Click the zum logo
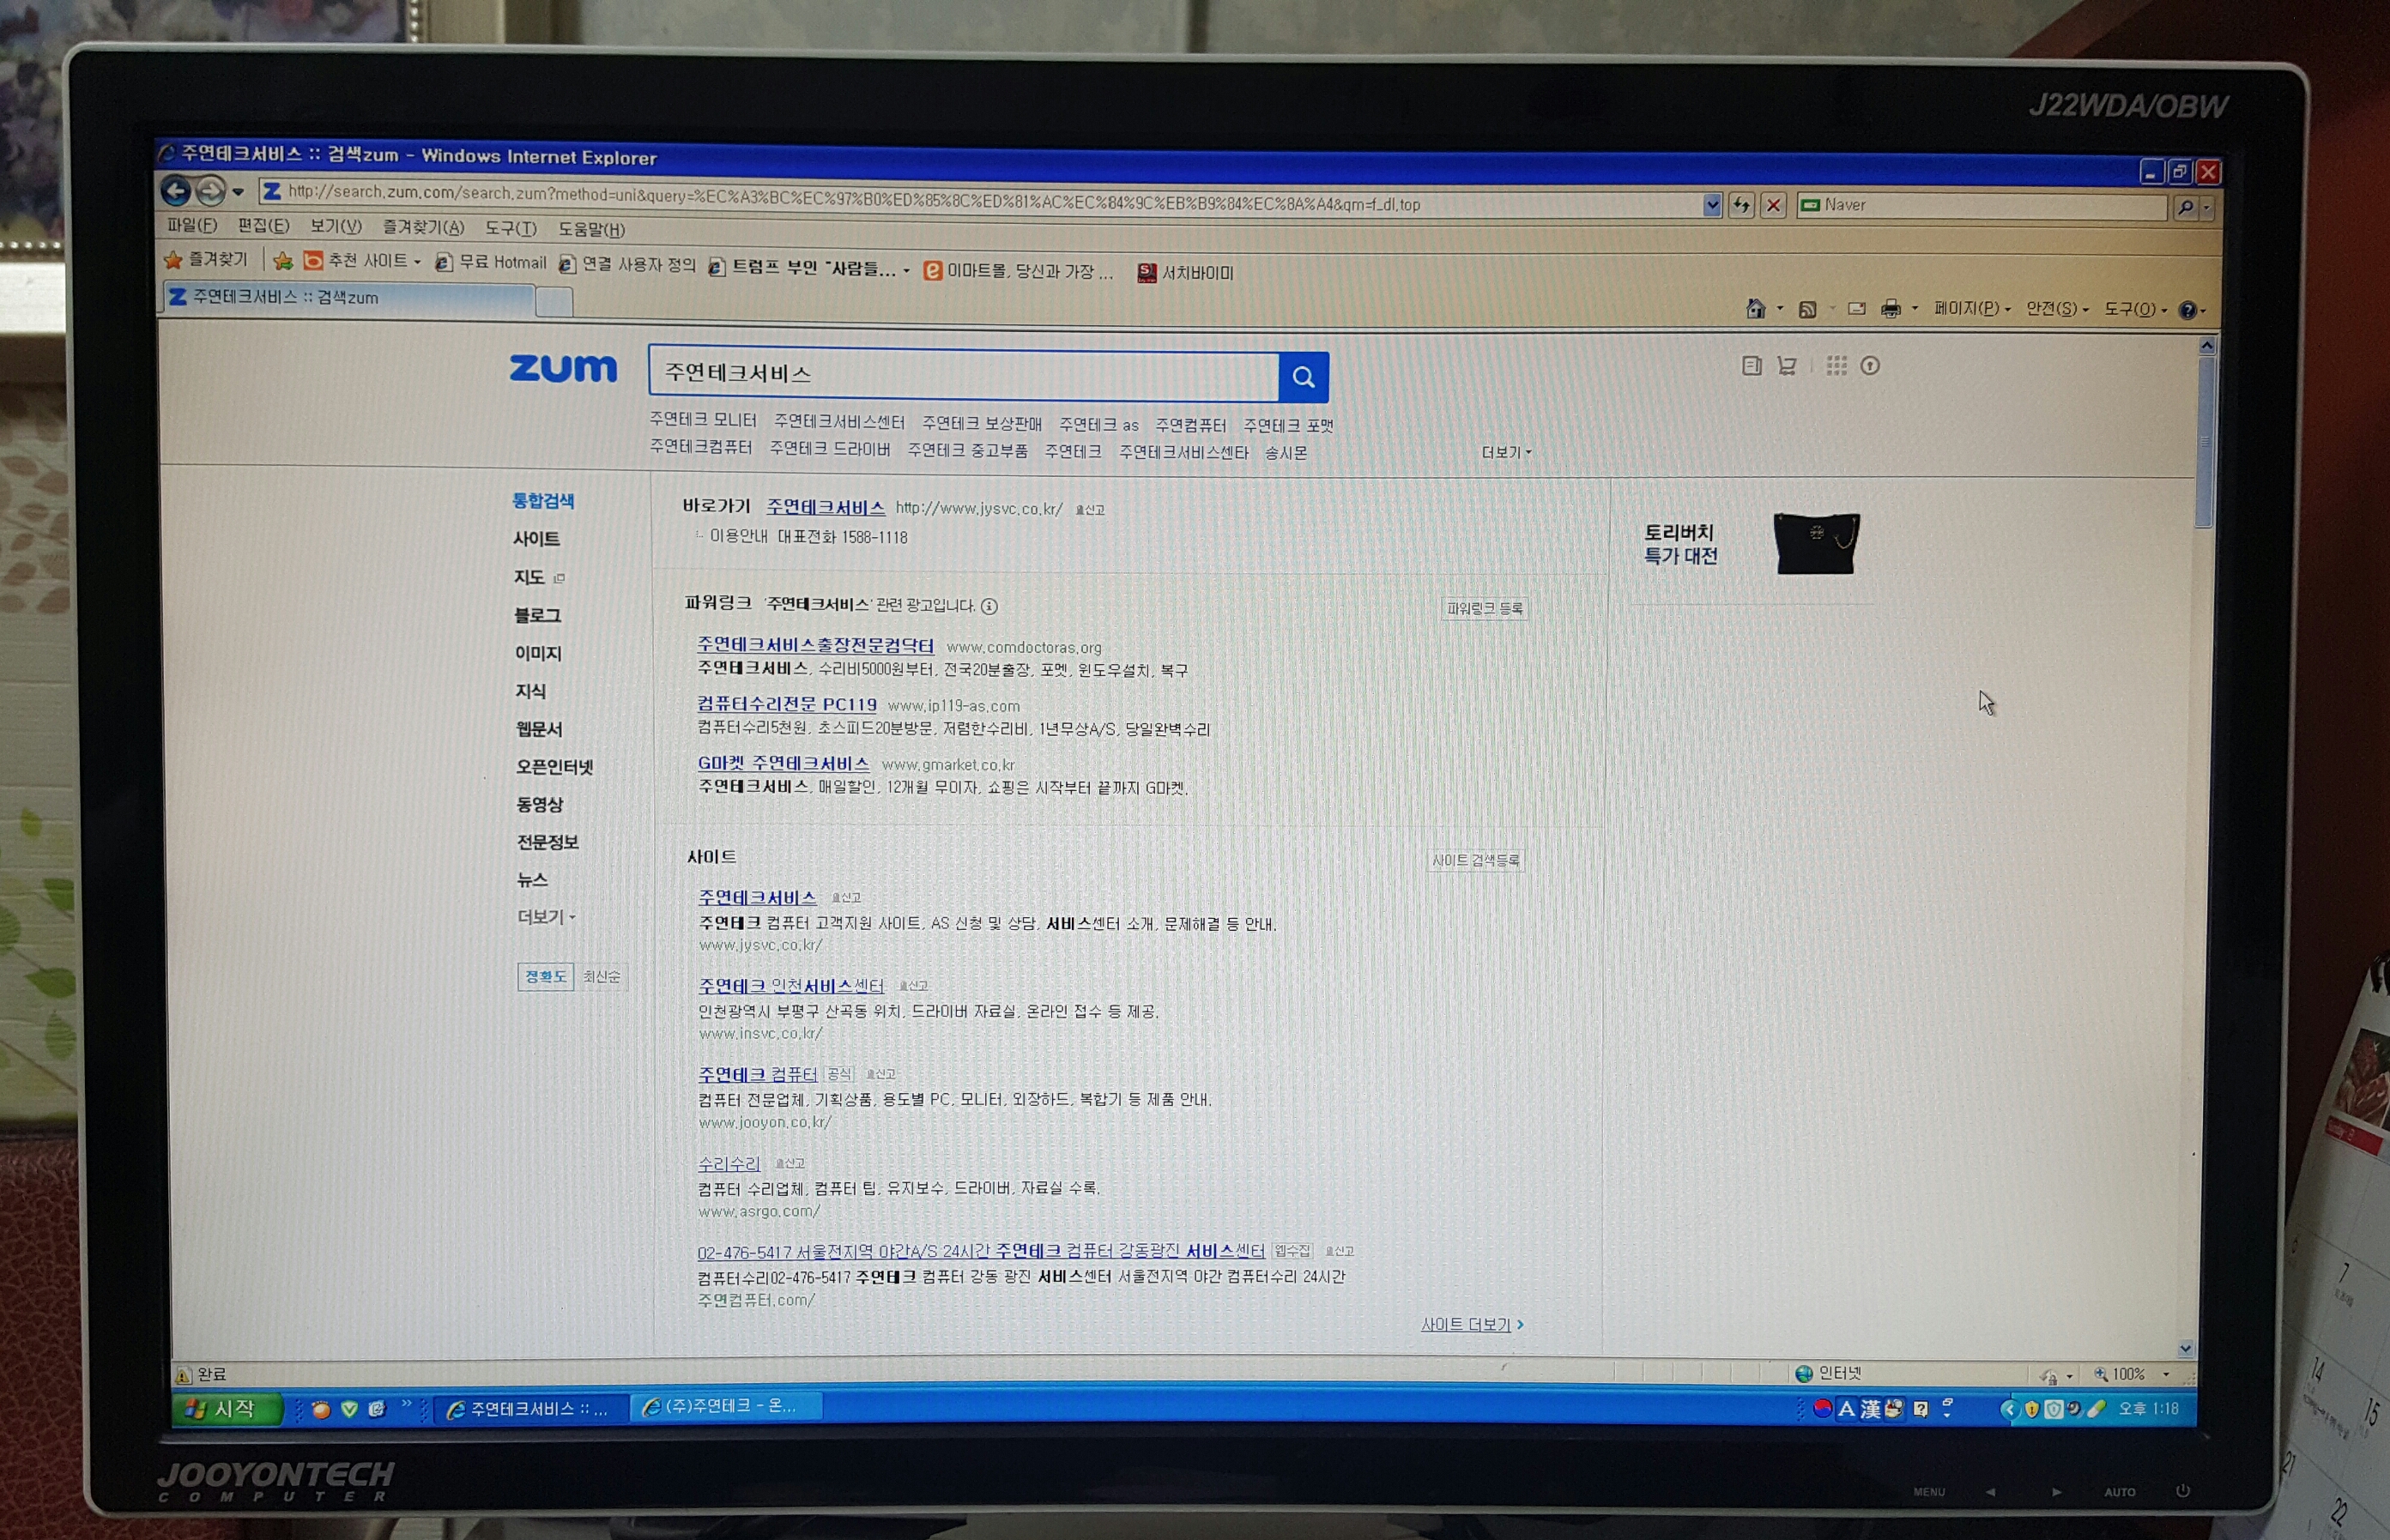The width and height of the screenshot is (2390, 1540). 563,368
